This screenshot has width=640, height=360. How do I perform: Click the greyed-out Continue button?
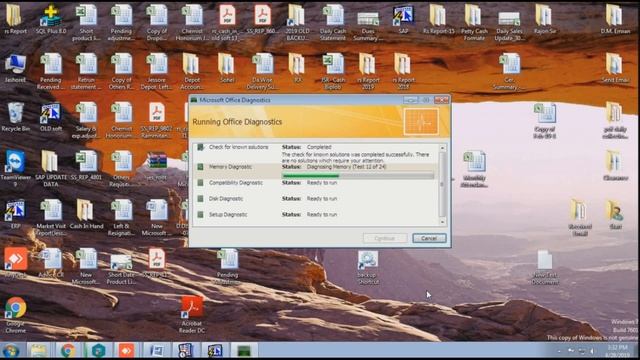point(384,238)
